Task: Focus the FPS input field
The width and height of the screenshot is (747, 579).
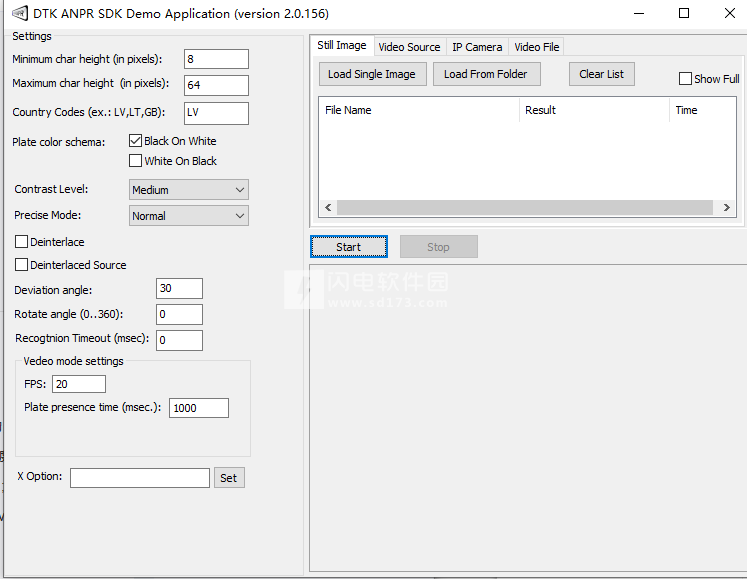Action: click(79, 384)
